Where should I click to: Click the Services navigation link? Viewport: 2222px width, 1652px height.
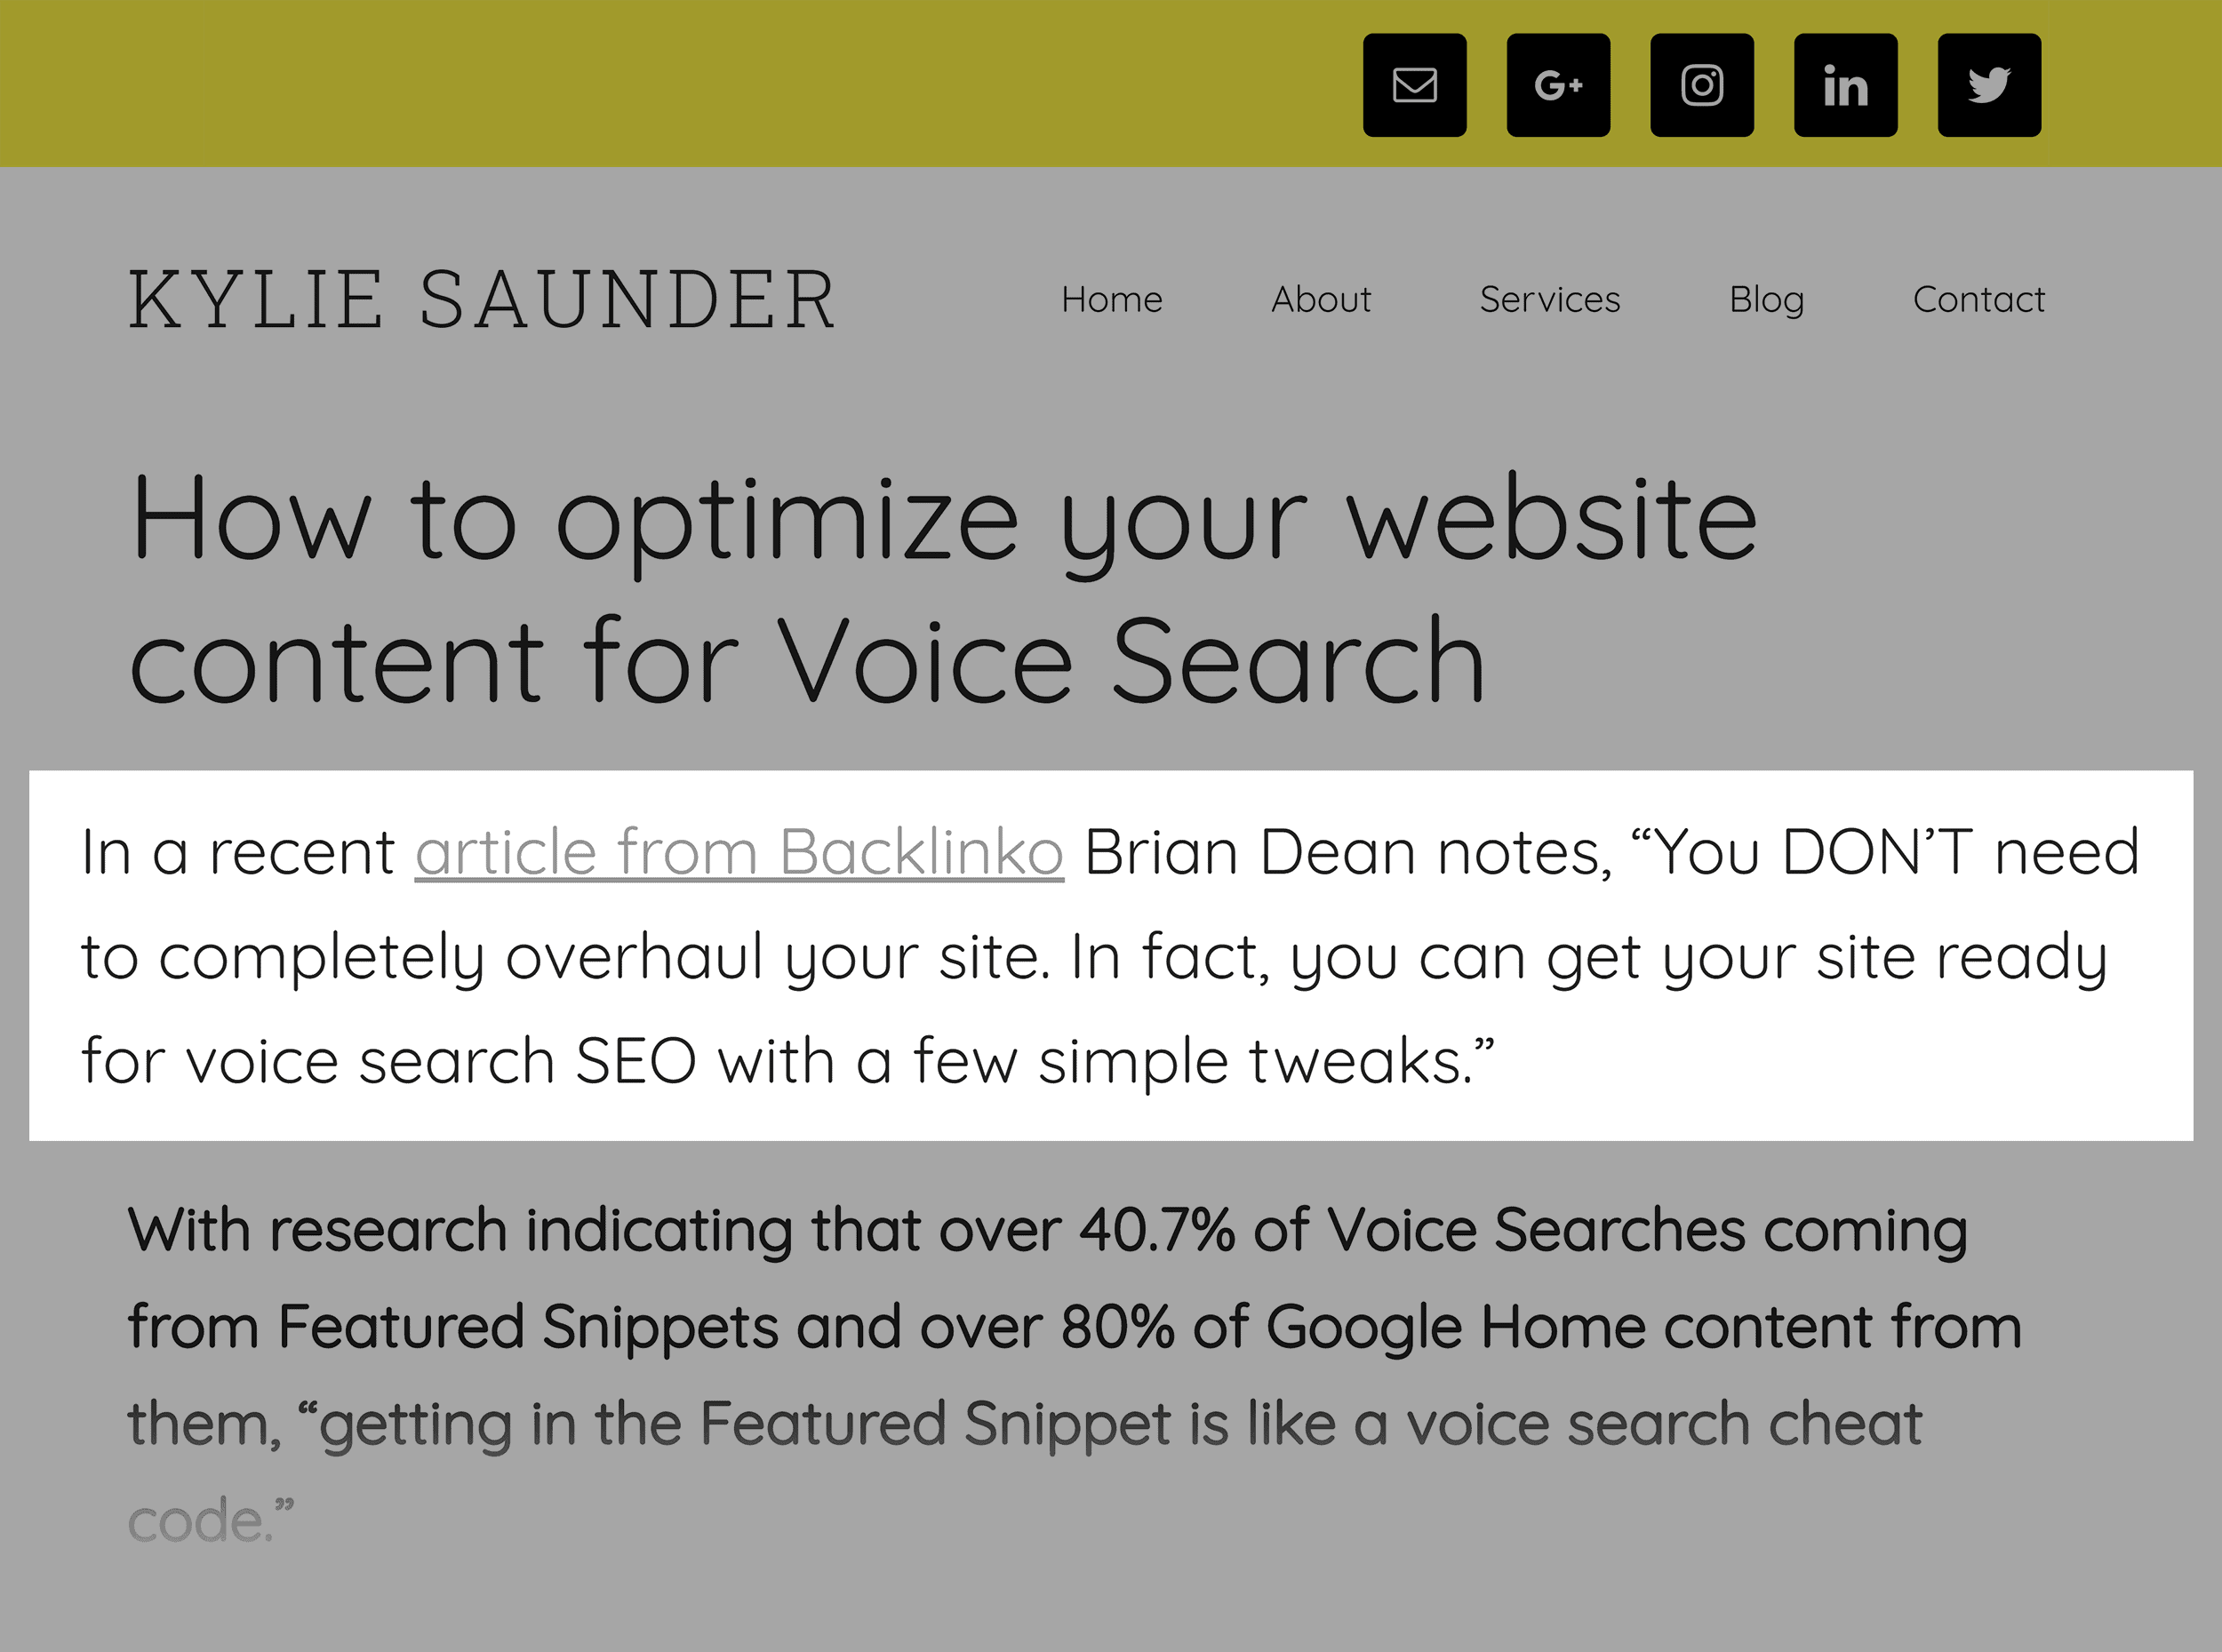point(1550,299)
